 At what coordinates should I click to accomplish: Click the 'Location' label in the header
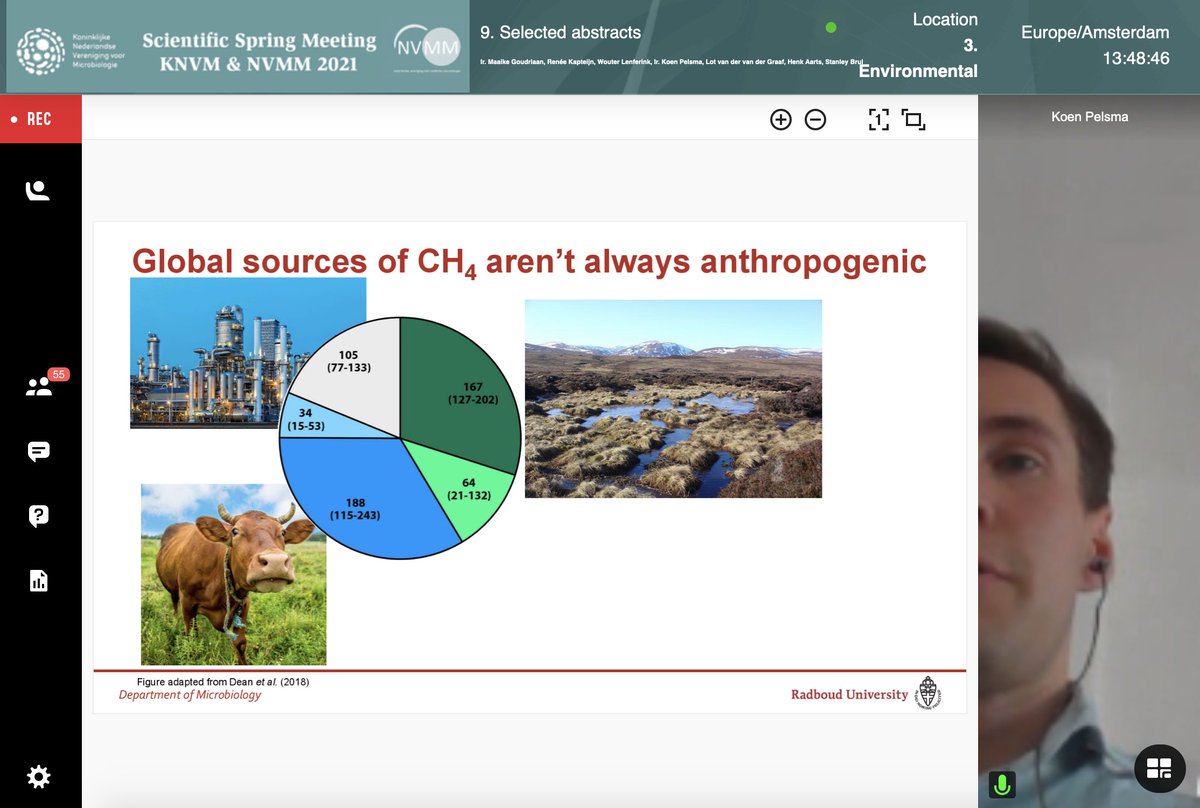click(x=945, y=19)
